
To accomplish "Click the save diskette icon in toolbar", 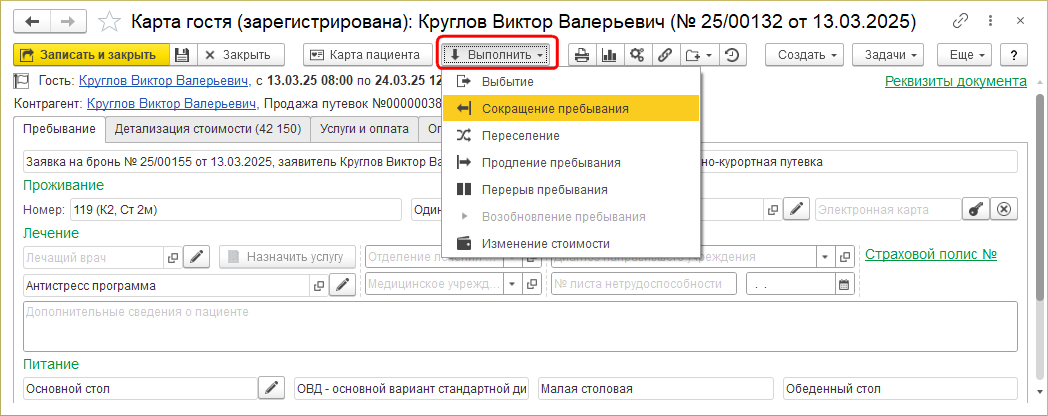I will coord(181,55).
